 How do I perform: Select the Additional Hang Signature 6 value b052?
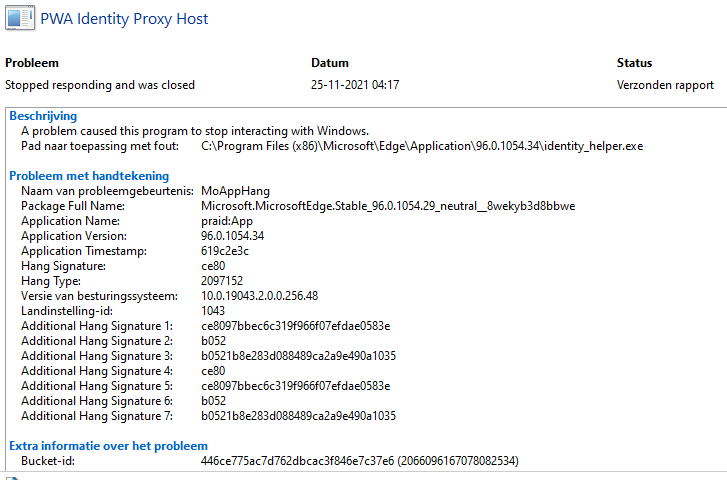214,401
